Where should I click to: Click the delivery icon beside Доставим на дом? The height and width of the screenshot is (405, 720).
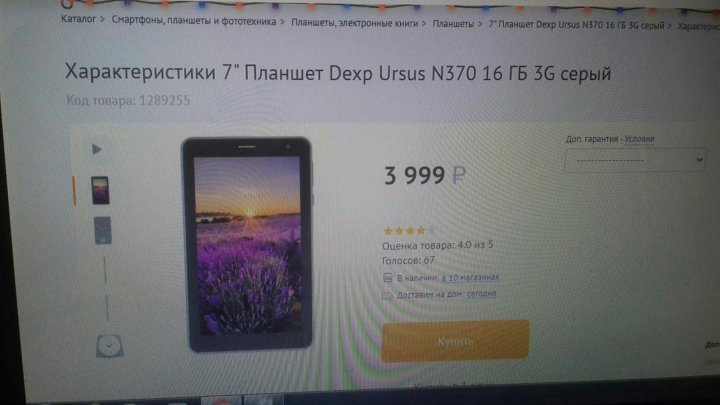388,295
